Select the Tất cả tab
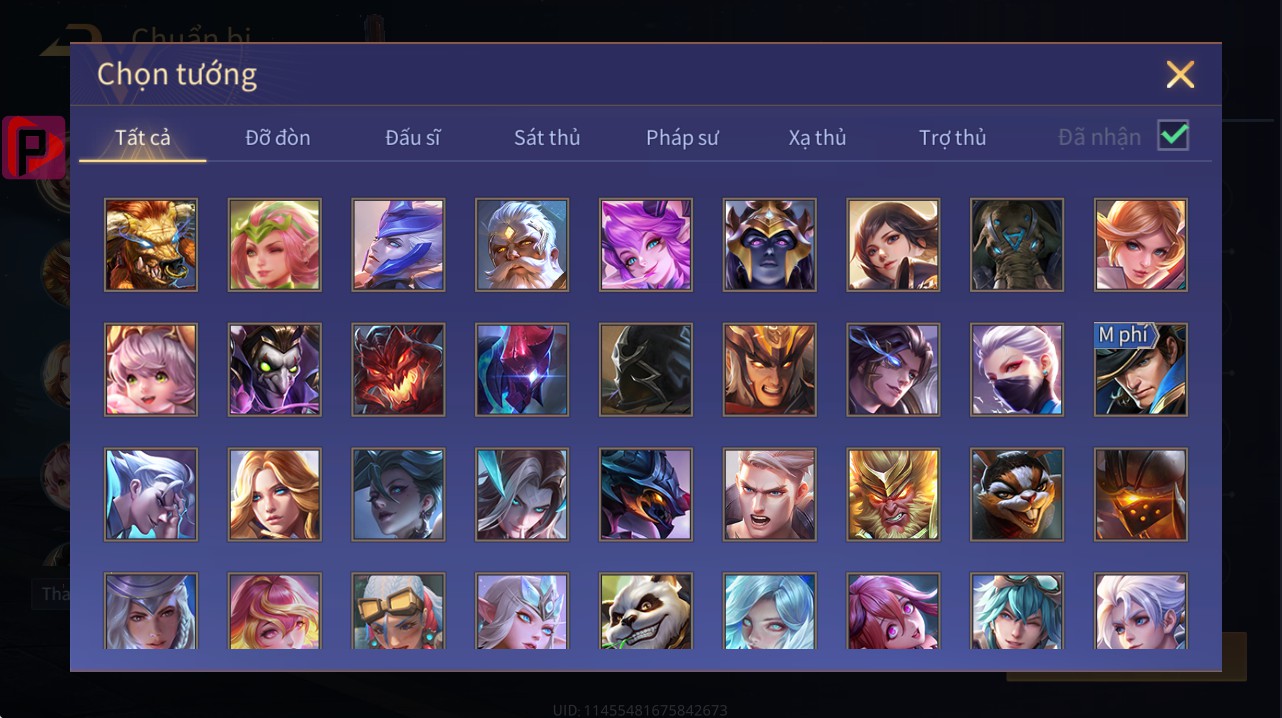 click(143, 138)
